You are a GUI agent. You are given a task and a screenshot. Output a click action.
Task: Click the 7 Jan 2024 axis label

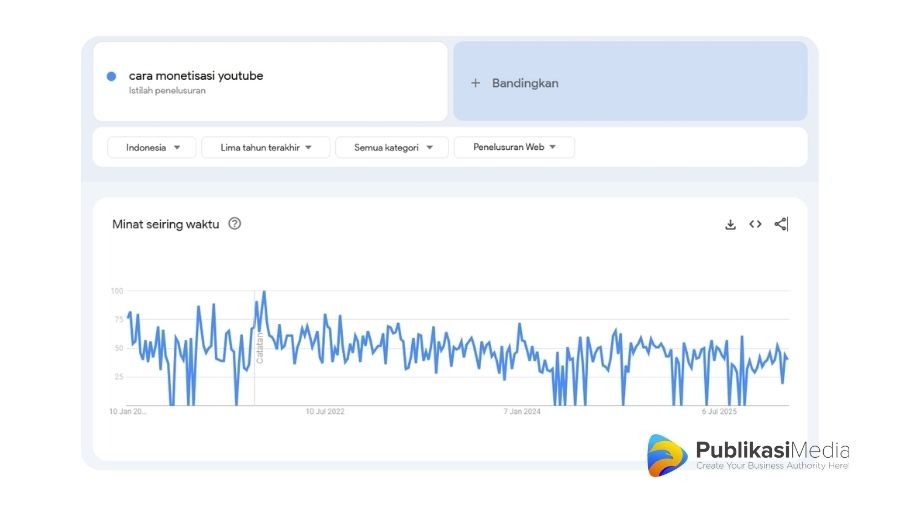tap(521, 411)
